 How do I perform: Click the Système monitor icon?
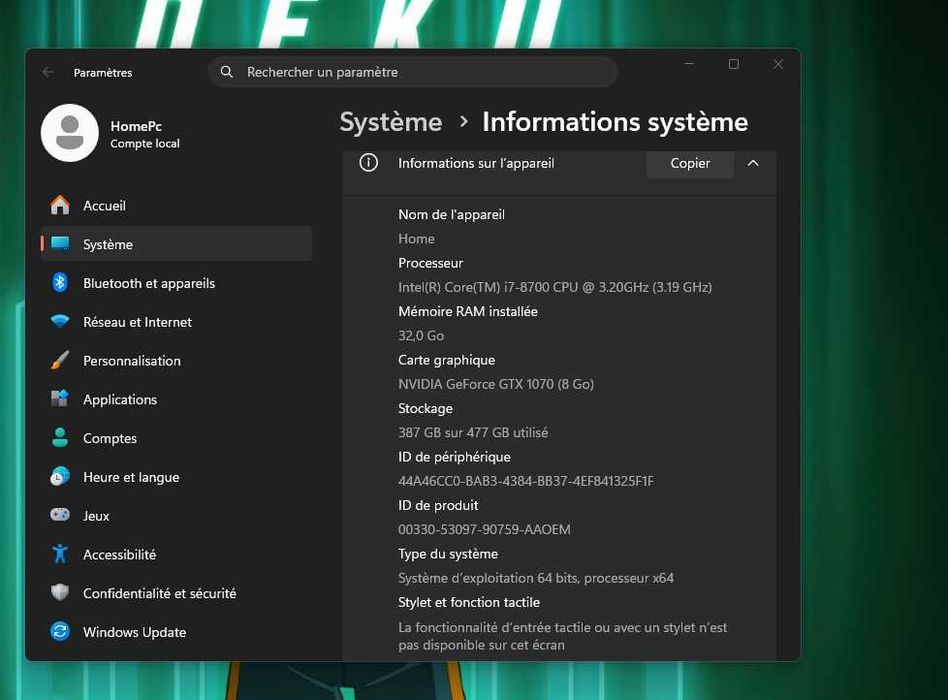click(x=60, y=244)
